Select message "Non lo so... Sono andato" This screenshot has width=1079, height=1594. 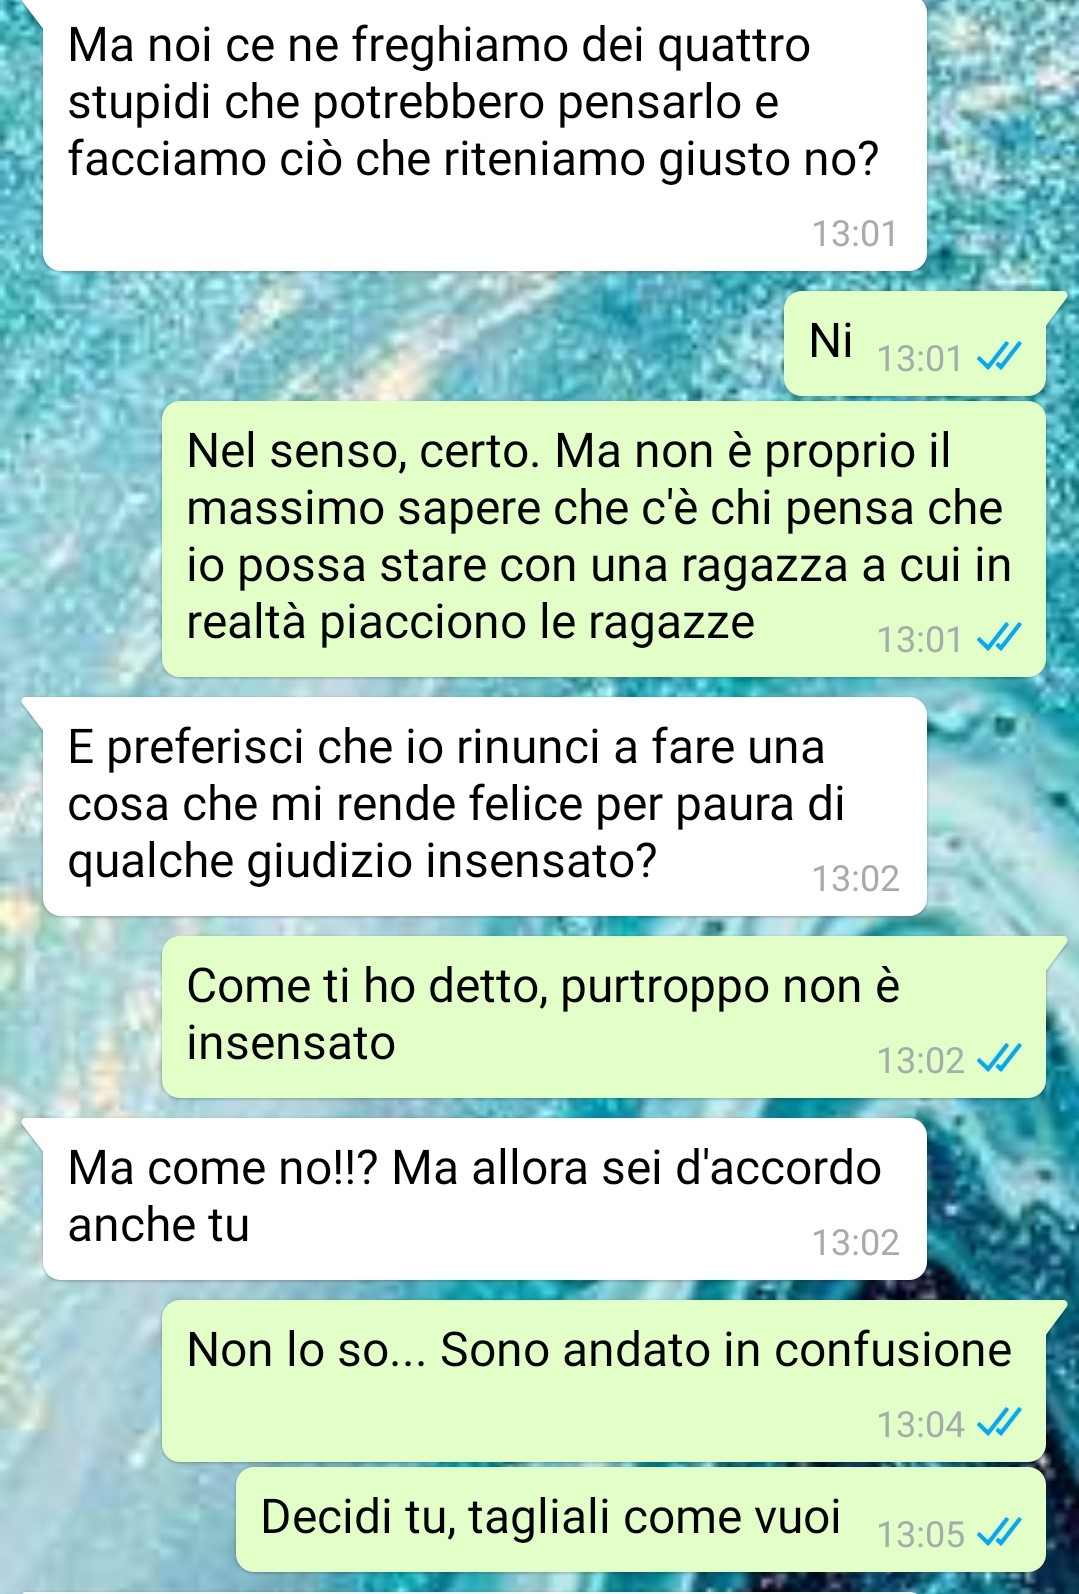[x=604, y=1381]
